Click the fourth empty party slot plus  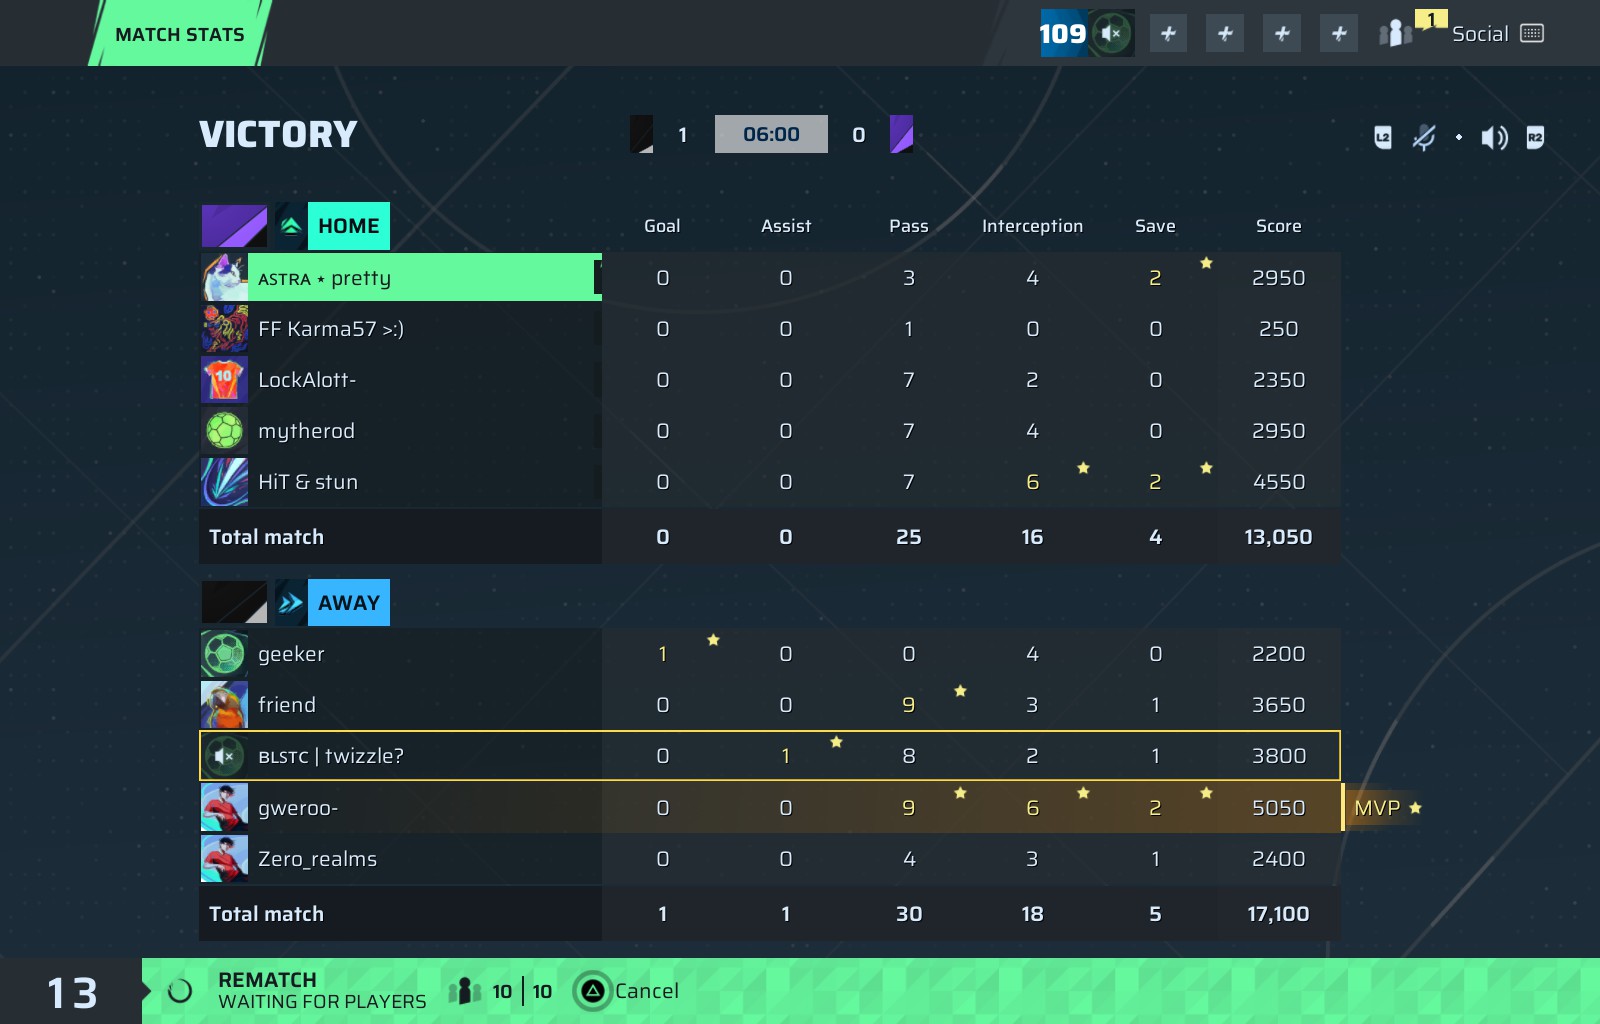pyautogui.click(x=1338, y=34)
